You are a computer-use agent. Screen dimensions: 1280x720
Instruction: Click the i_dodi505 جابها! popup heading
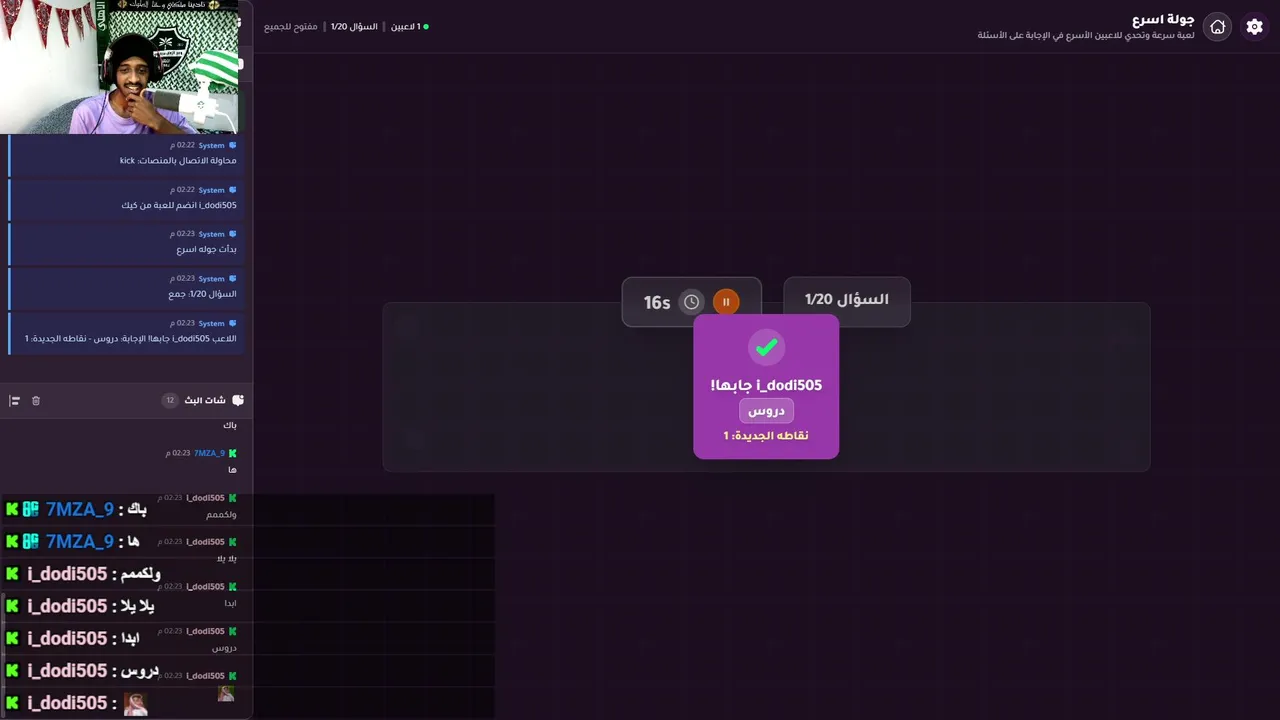[x=766, y=385]
